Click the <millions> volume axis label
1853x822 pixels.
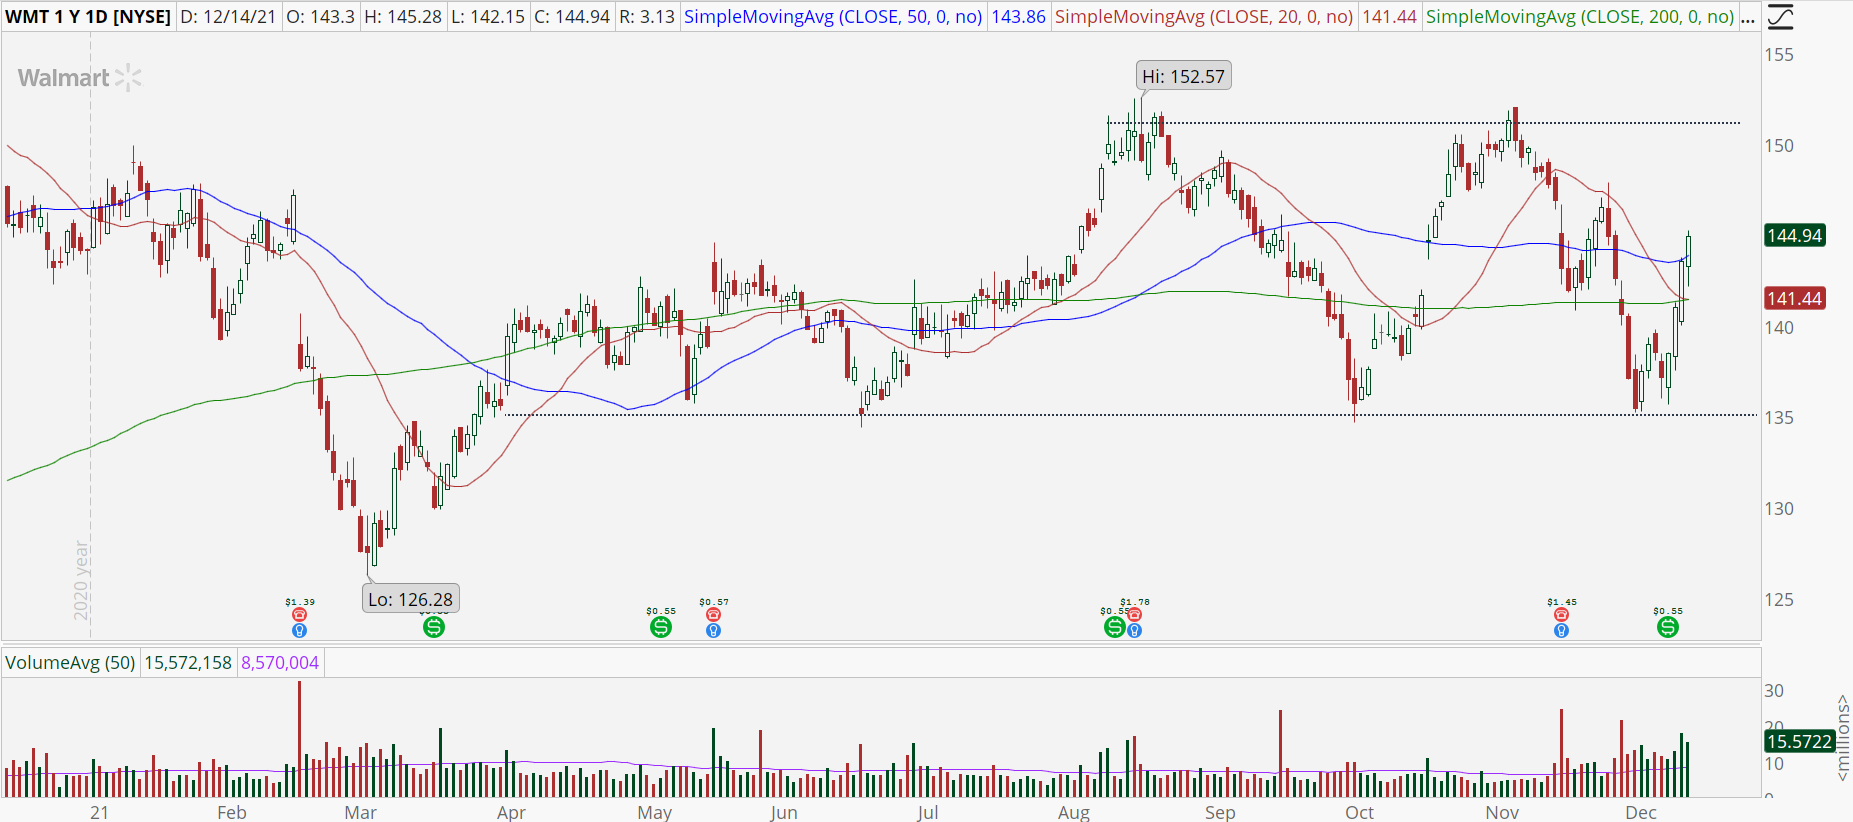point(1843,738)
